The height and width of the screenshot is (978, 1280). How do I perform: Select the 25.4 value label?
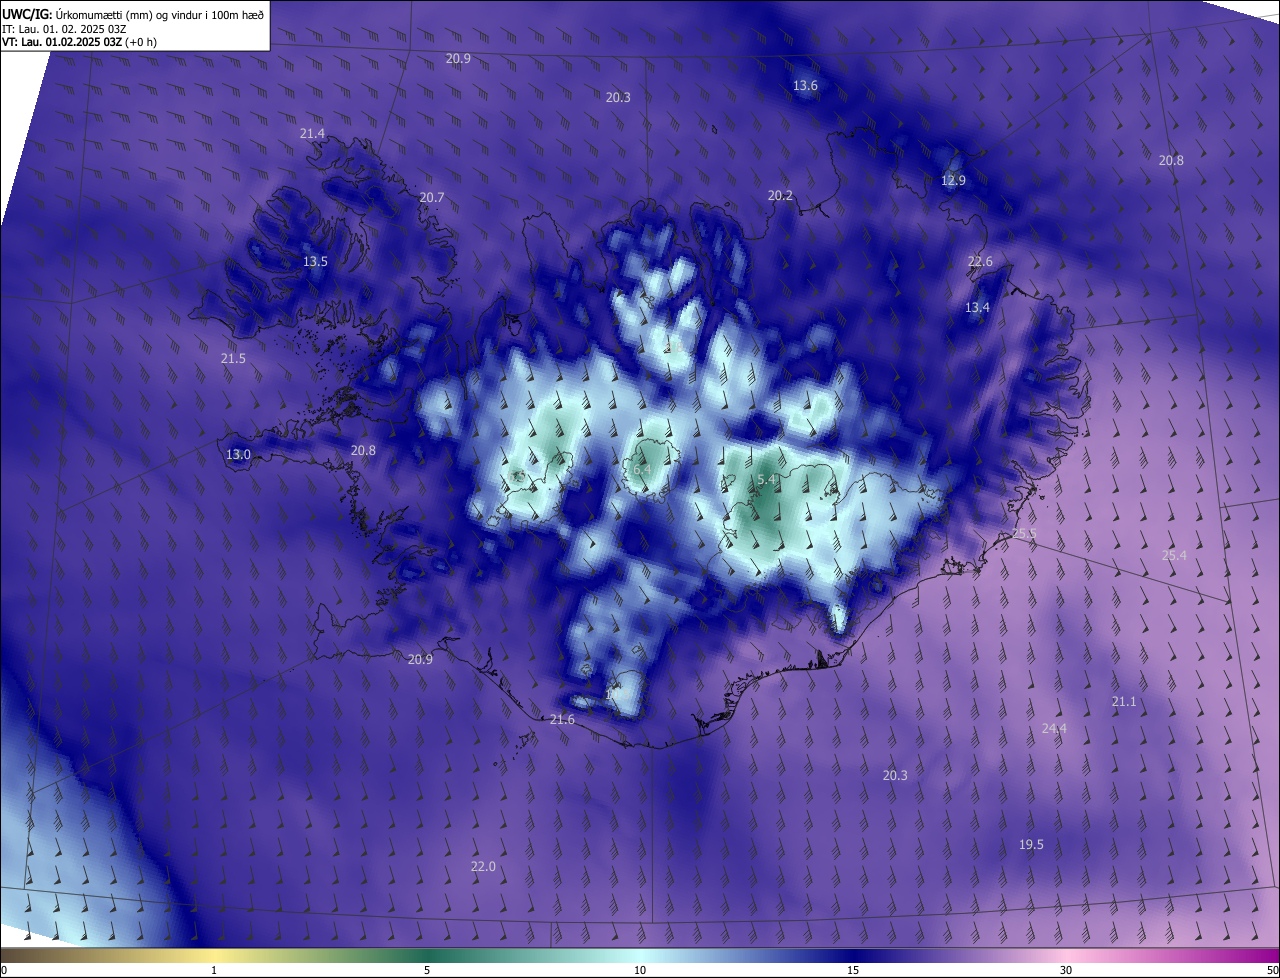pyautogui.click(x=1174, y=556)
